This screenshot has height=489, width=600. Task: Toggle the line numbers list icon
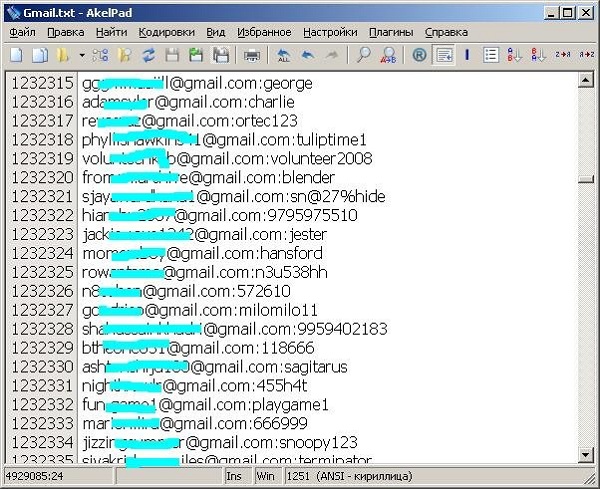point(491,55)
